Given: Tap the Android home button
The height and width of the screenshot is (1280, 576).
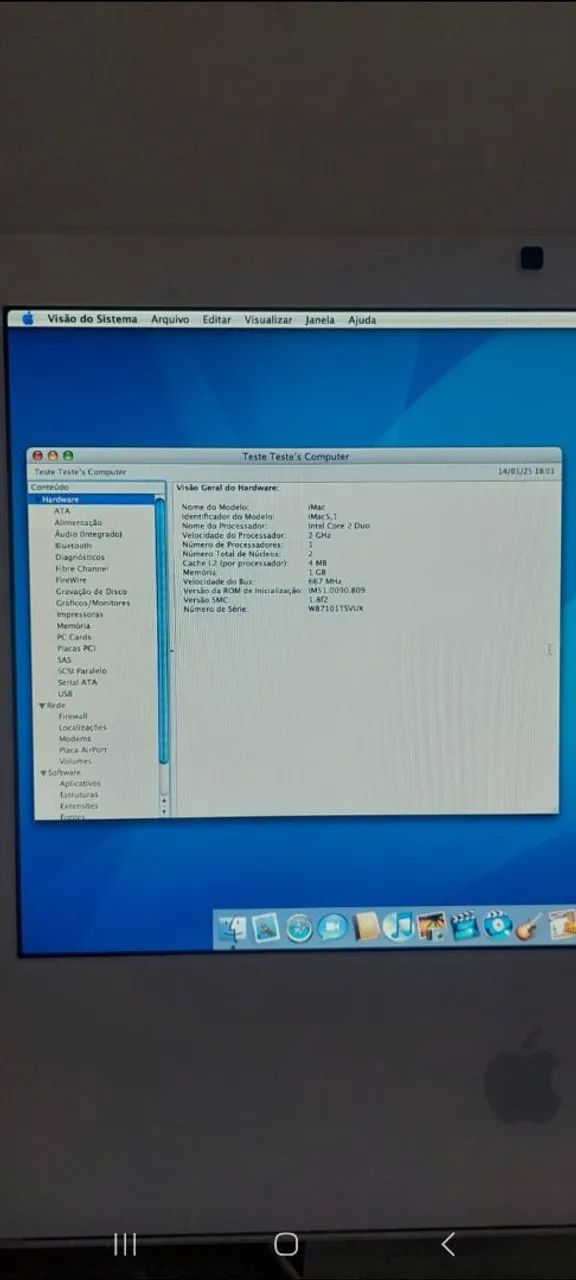Looking at the screenshot, I should click(x=286, y=1244).
